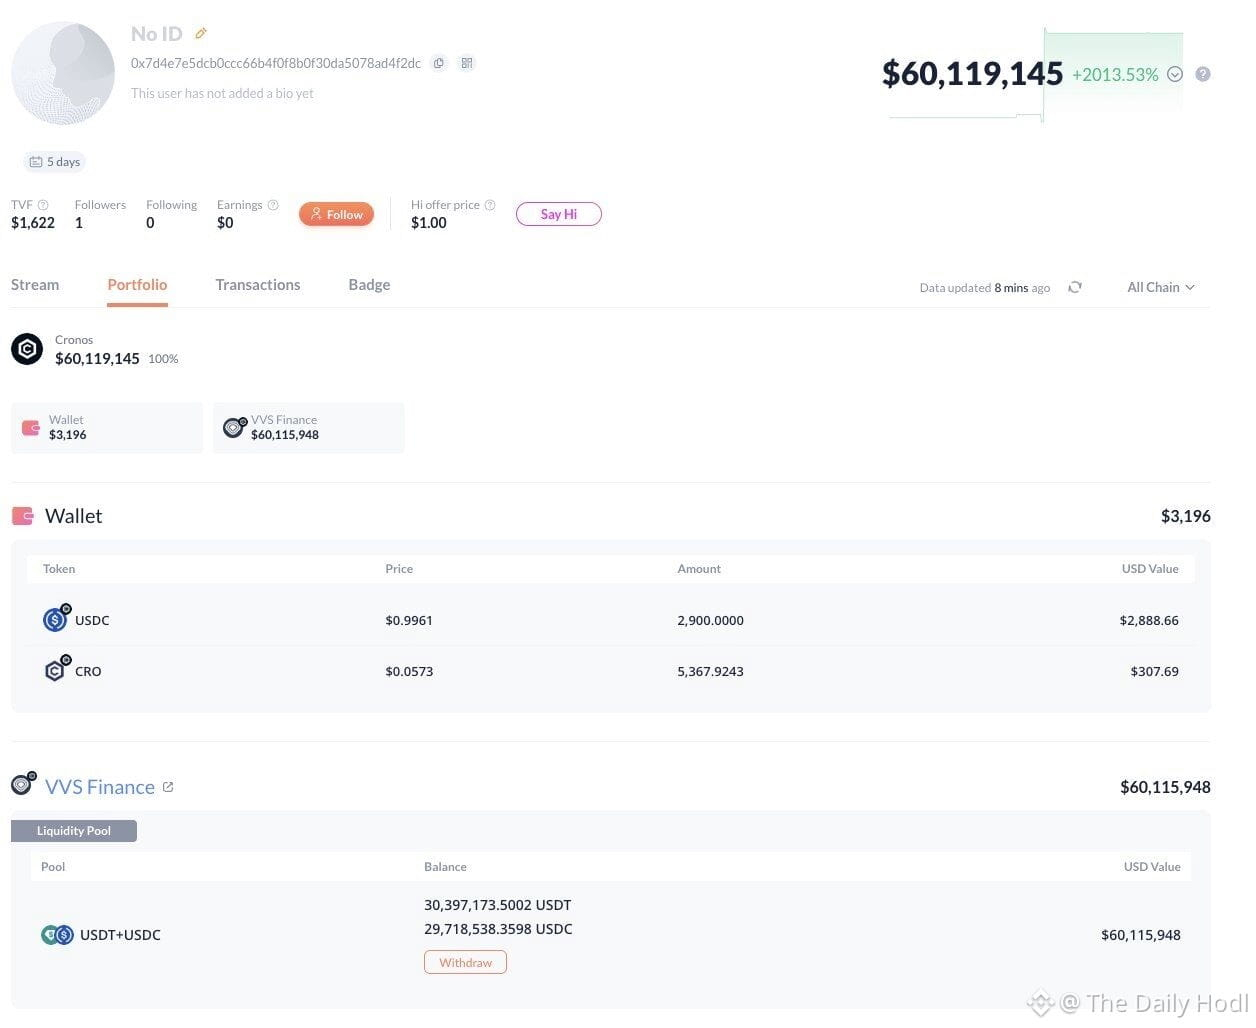The image size is (1256, 1028).
Task: Open the Badge tab
Action: [369, 285]
